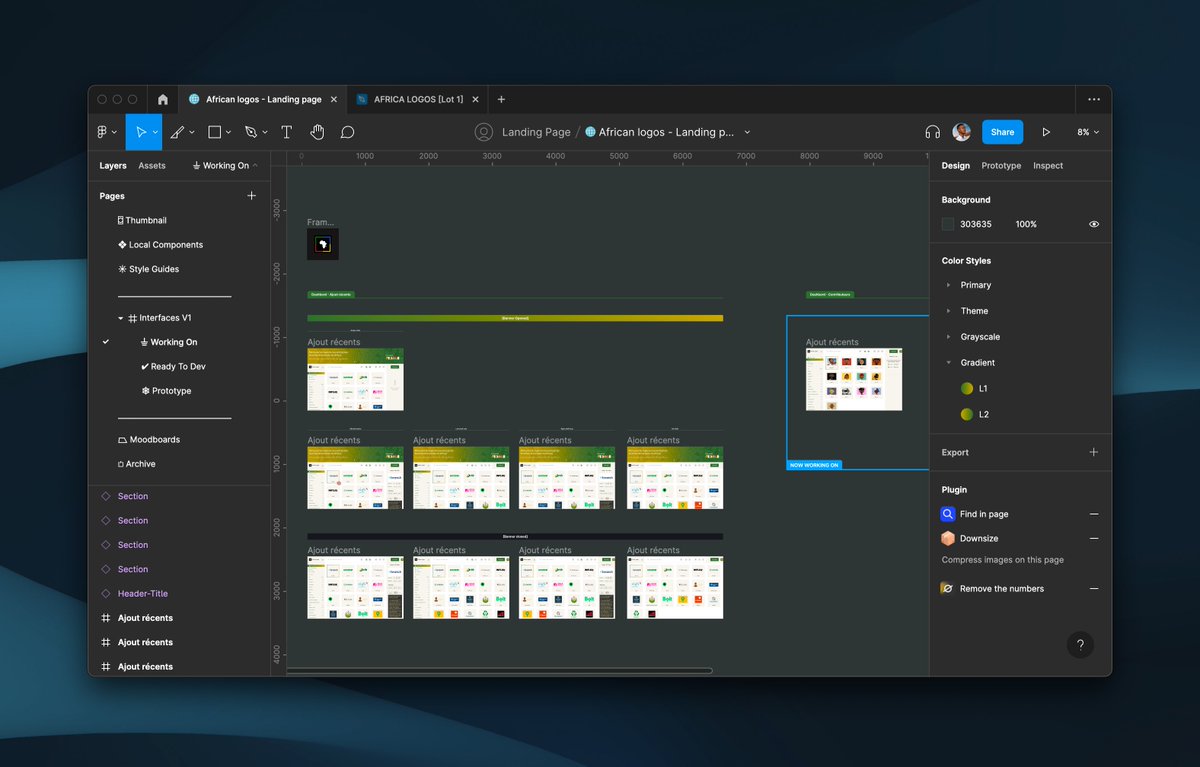Viewport: 1200px width, 767px height.
Task: Expand the Grayscale color styles group
Action: pos(948,337)
